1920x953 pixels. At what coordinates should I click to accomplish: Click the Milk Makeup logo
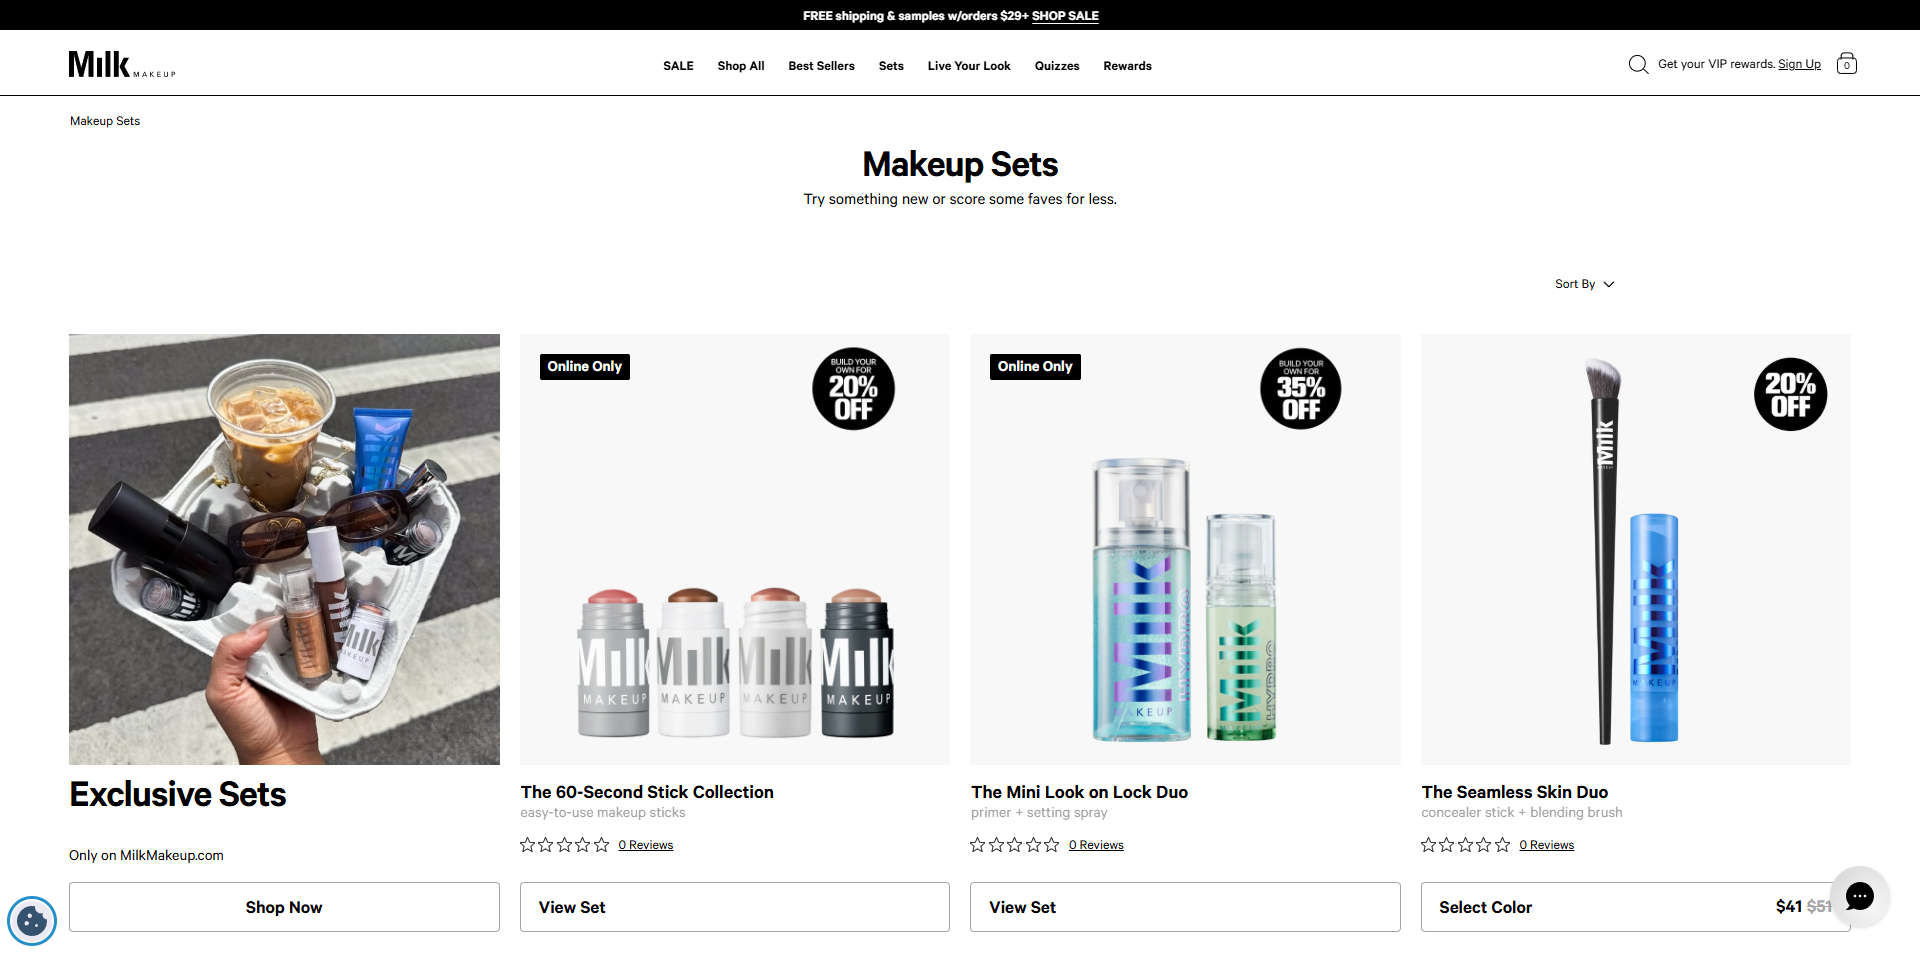[121, 63]
